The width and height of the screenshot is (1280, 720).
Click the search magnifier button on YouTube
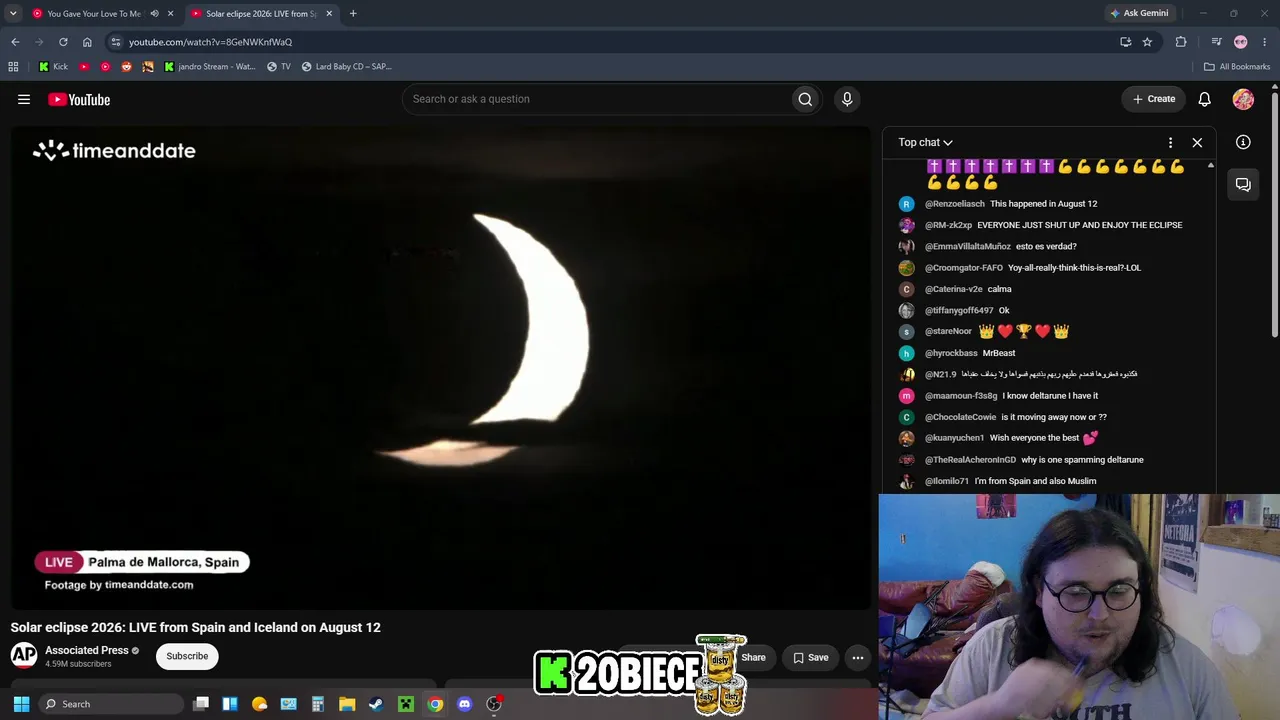point(805,99)
